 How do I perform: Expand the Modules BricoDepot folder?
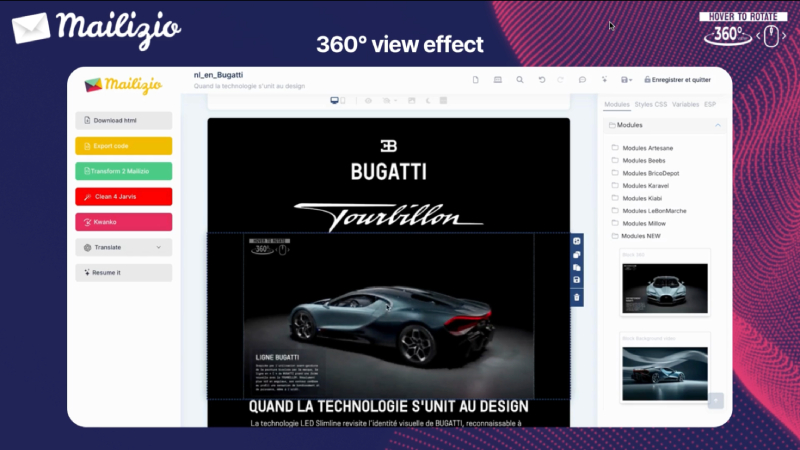[x=645, y=173]
